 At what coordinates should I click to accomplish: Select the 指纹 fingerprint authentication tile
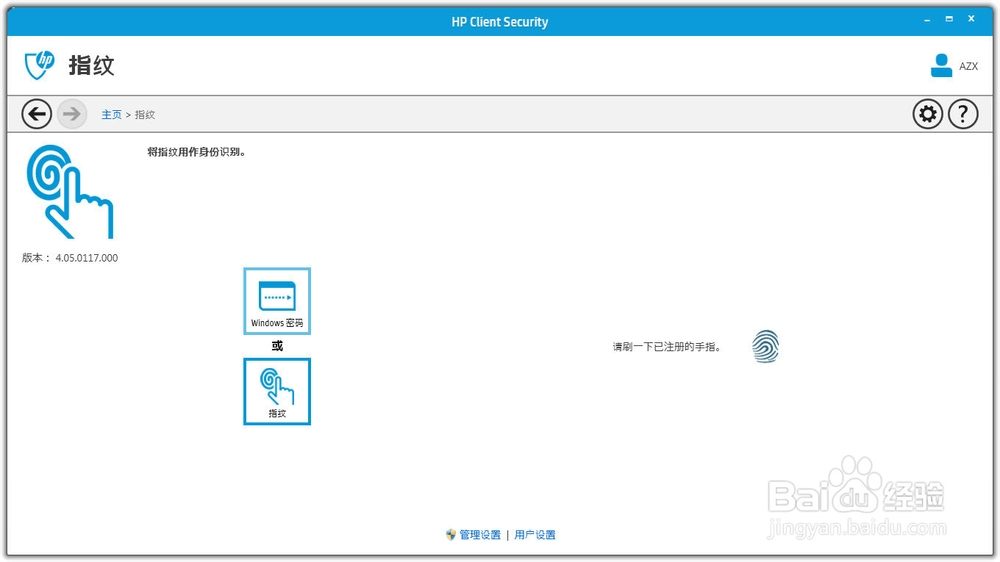coord(277,392)
